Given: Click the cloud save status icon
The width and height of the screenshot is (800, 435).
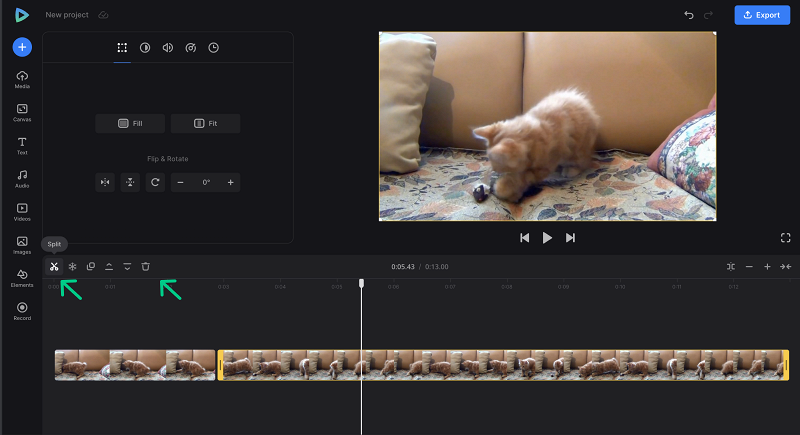Looking at the screenshot, I should (x=103, y=15).
